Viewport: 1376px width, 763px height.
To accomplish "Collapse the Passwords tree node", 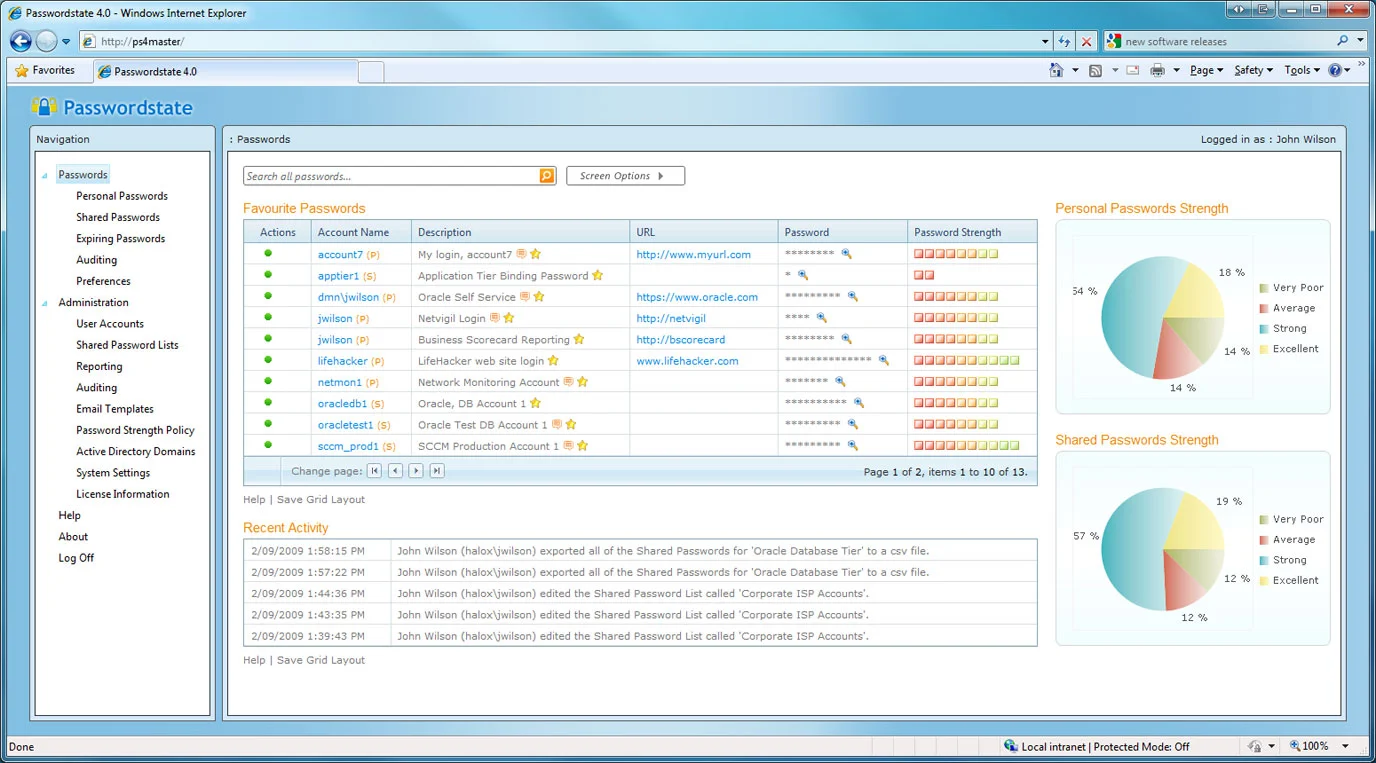I will click(x=45, y=175).
